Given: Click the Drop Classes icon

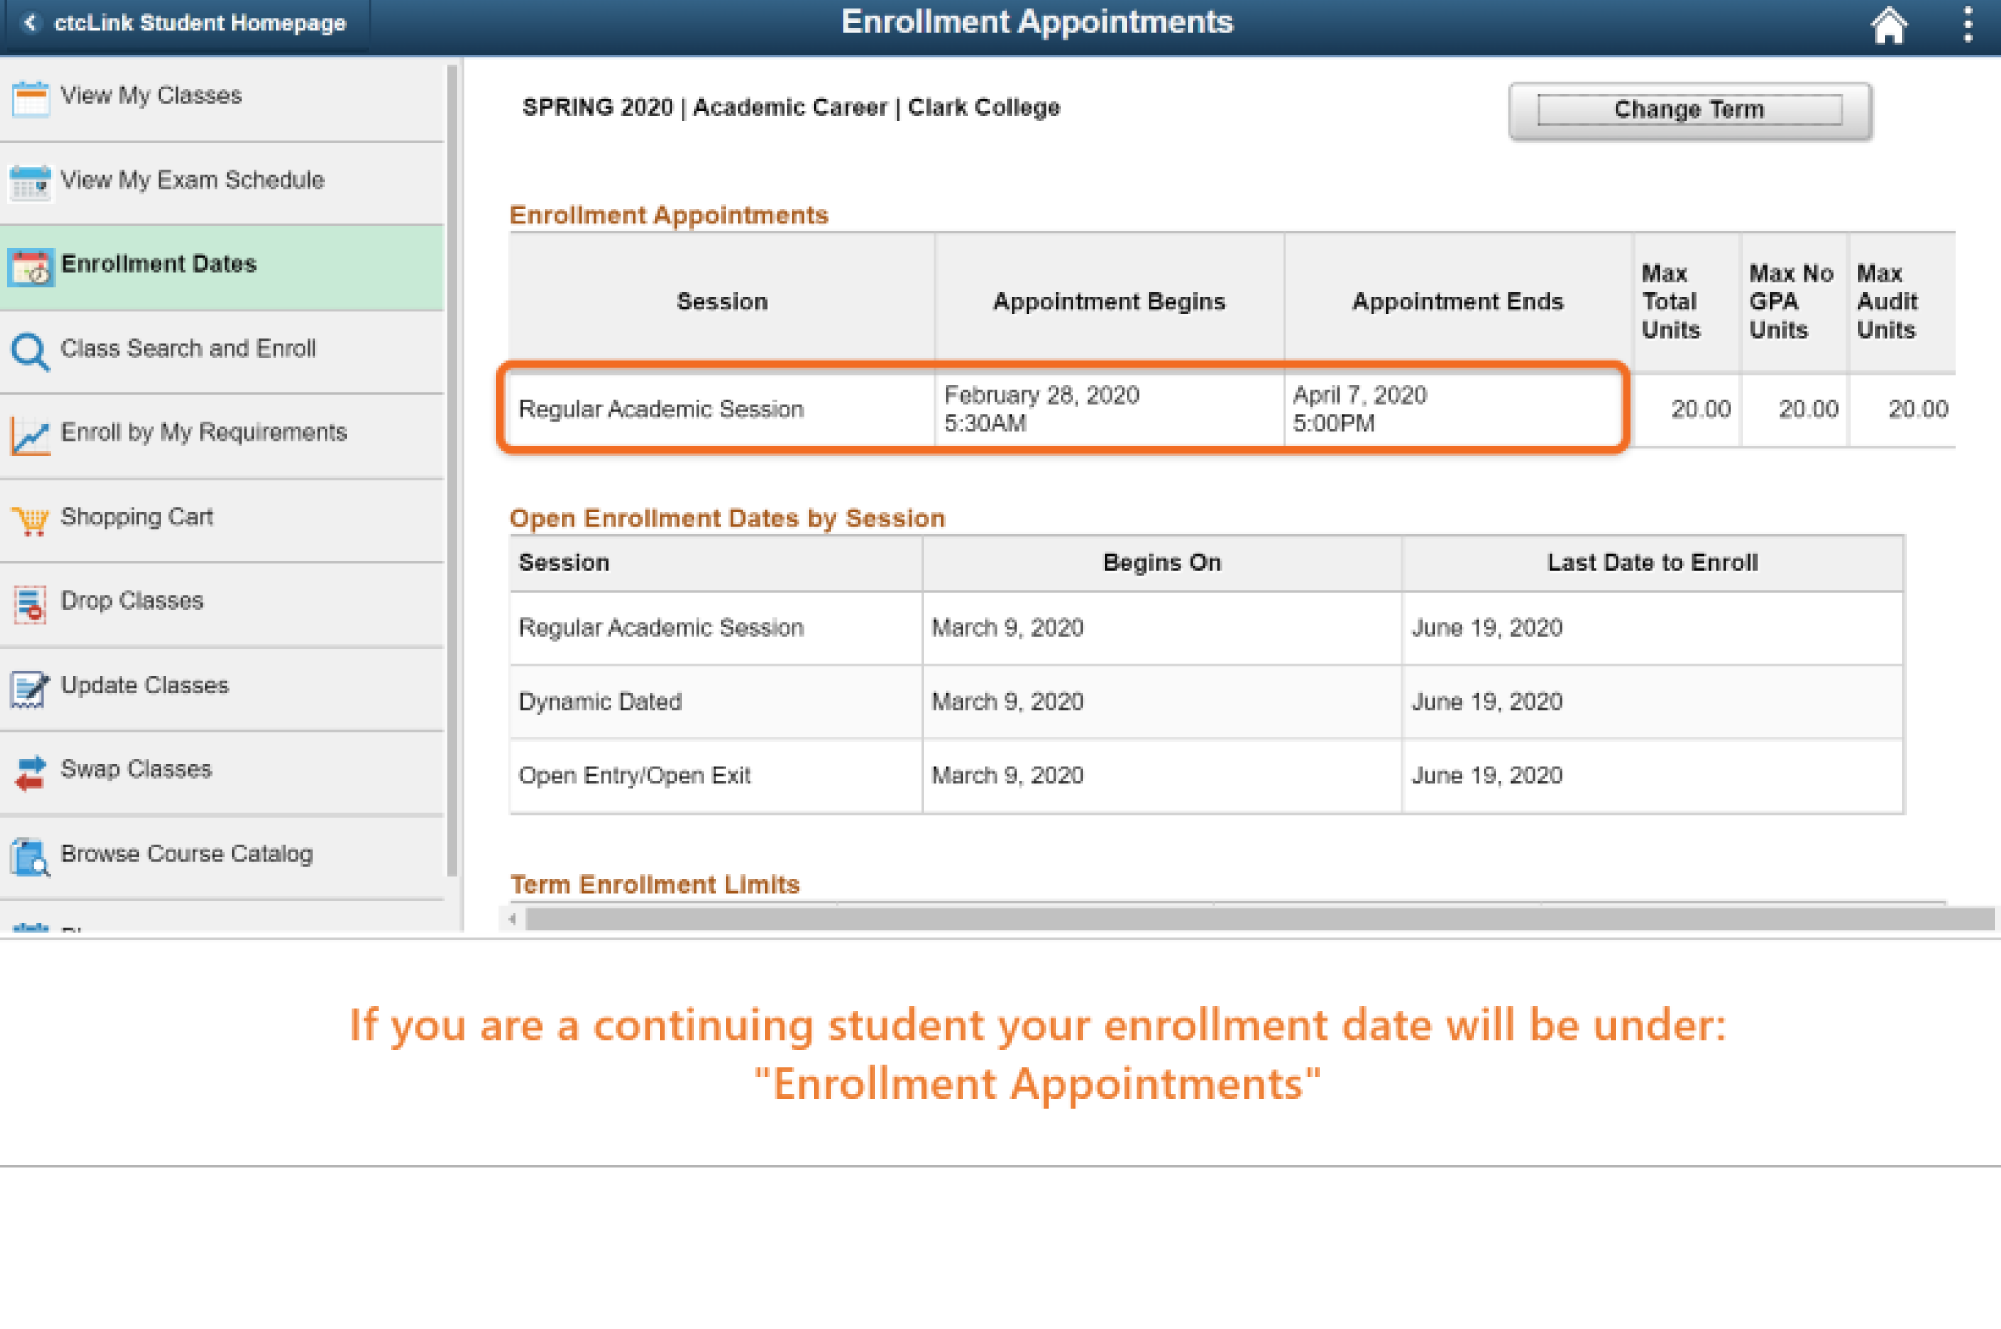Looking at the screenshot, I should click(x=30, y=604).
